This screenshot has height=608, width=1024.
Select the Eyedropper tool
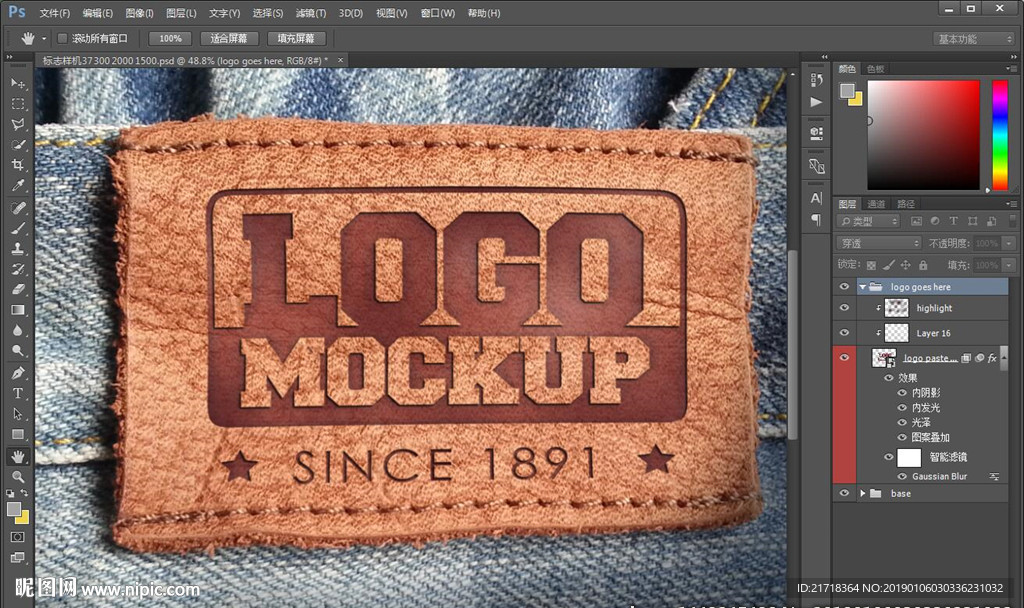18,186
